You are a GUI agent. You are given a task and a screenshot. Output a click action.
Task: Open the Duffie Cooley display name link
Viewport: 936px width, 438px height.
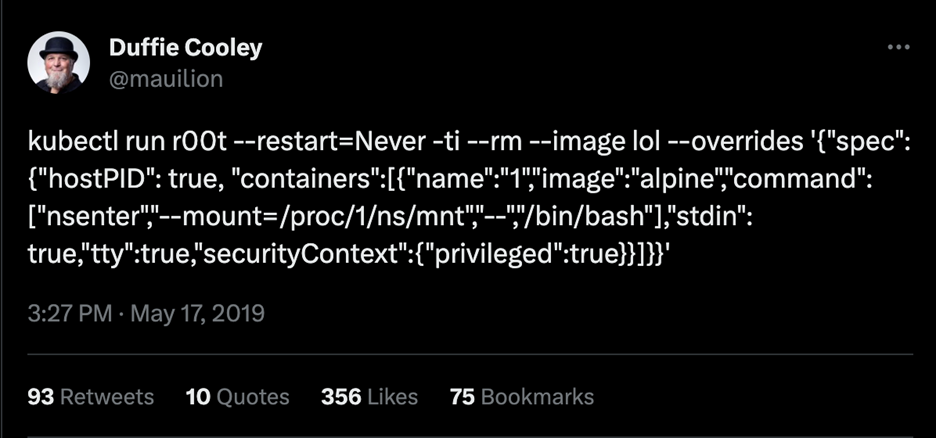point(184,49)
